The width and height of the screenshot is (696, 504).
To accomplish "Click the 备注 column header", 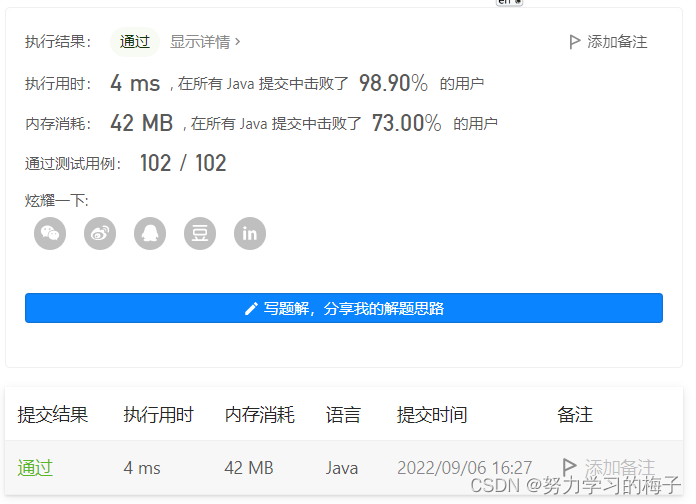I will (x=575, y=415).
